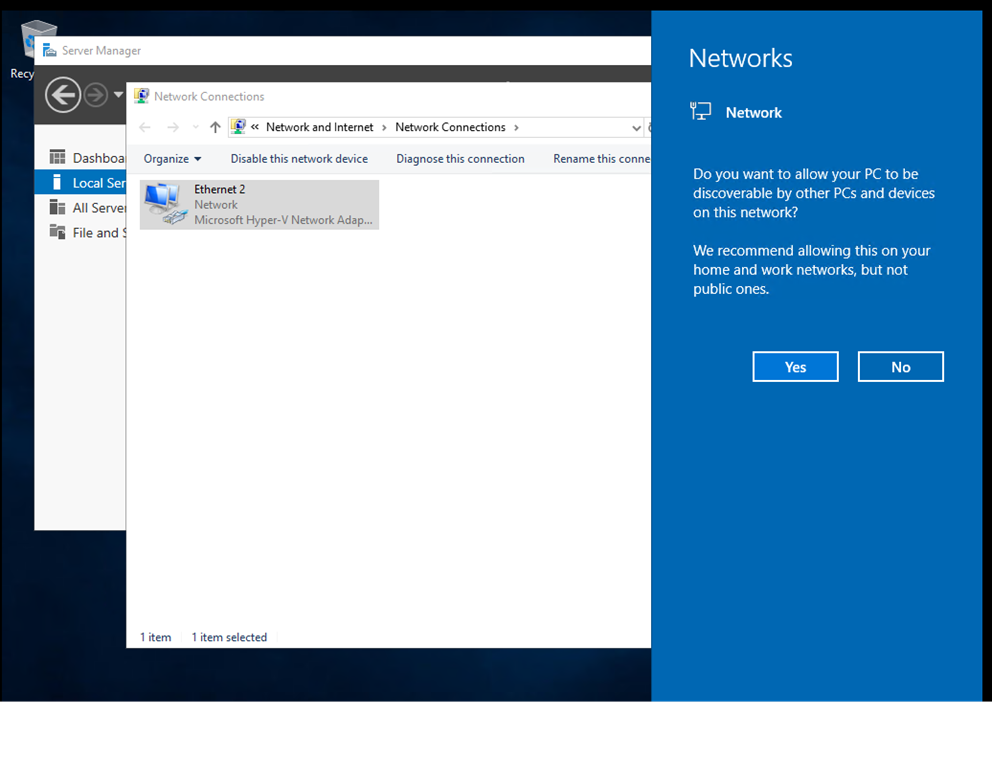The width and height of the screenshot is (992, 759).
Task: Click the network icon inside the address bar
Action: [239, 127]
